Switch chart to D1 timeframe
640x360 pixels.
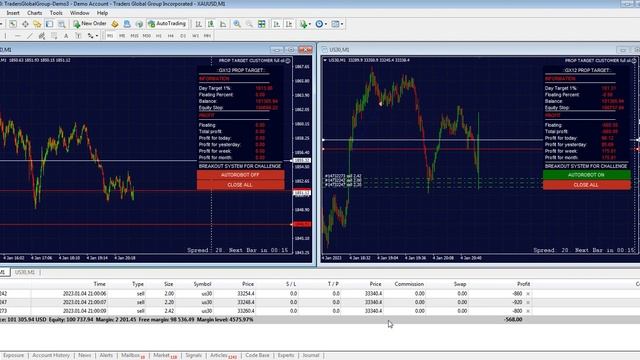pos(183,36)
